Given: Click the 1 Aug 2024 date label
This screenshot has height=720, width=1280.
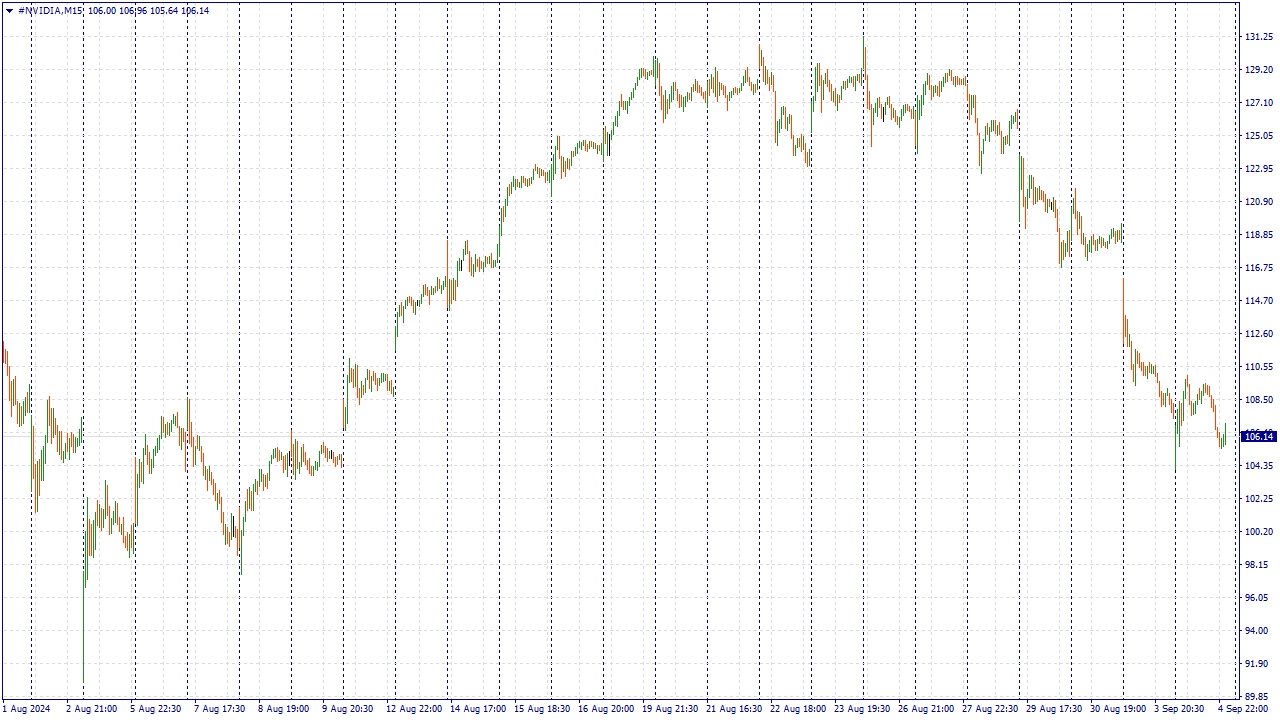Looking at the screenshot, I should coord(26,709).
